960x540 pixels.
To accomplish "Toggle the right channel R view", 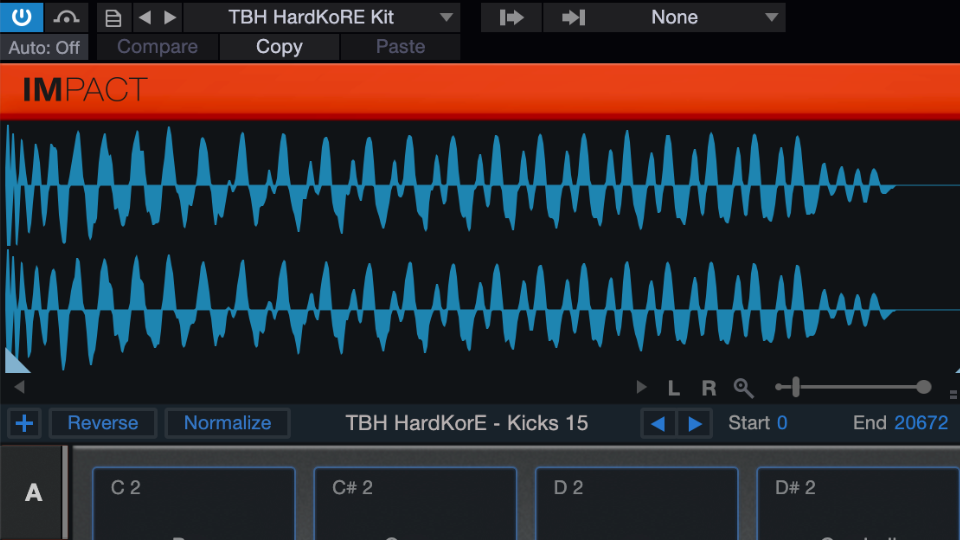I will (x=708, y=388).
